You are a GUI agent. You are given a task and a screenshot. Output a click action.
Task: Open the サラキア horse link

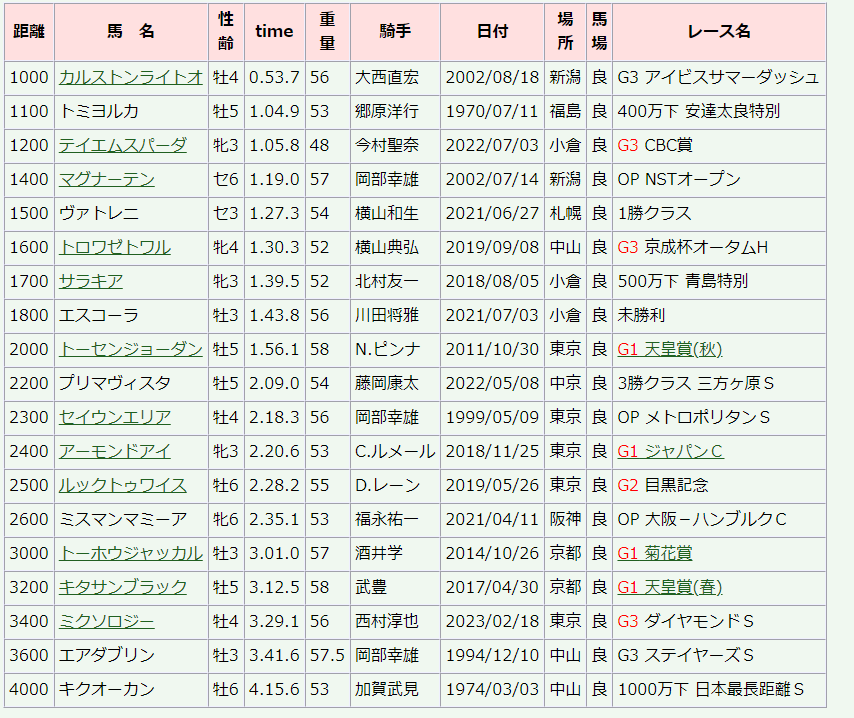(x=90, y=281)
